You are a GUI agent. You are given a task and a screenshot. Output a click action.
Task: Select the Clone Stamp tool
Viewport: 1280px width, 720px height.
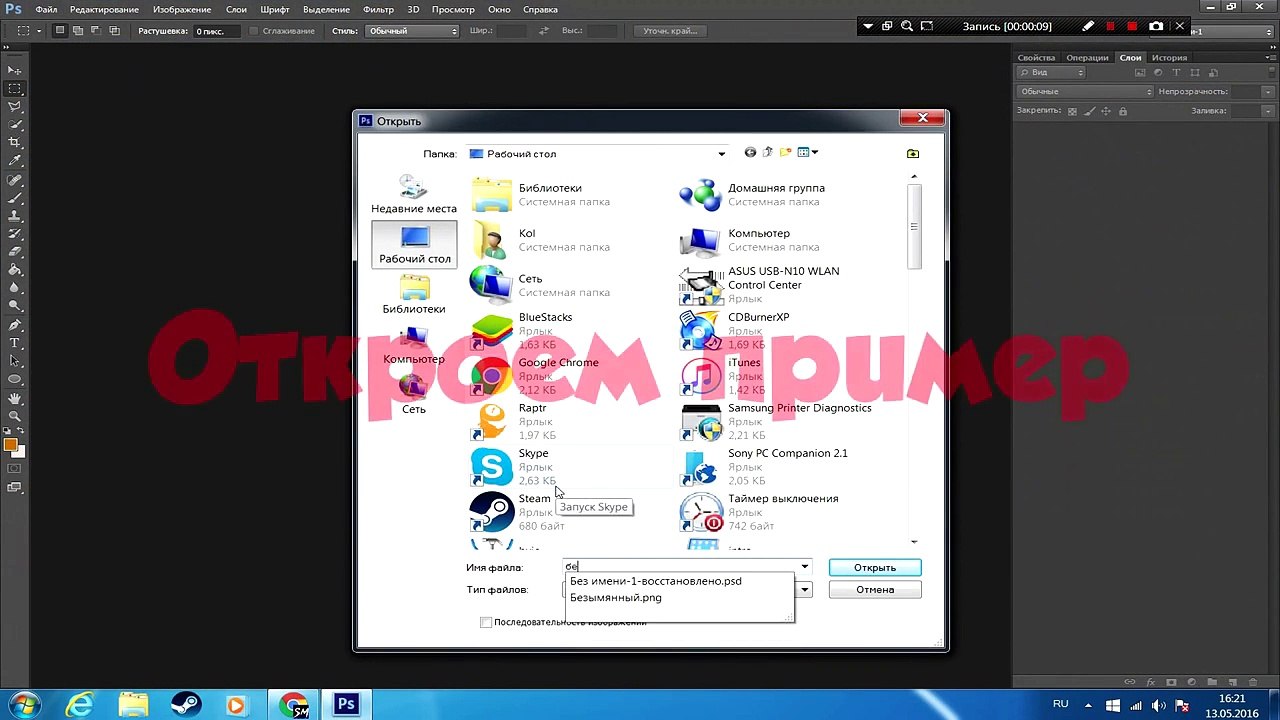point(15,215)
